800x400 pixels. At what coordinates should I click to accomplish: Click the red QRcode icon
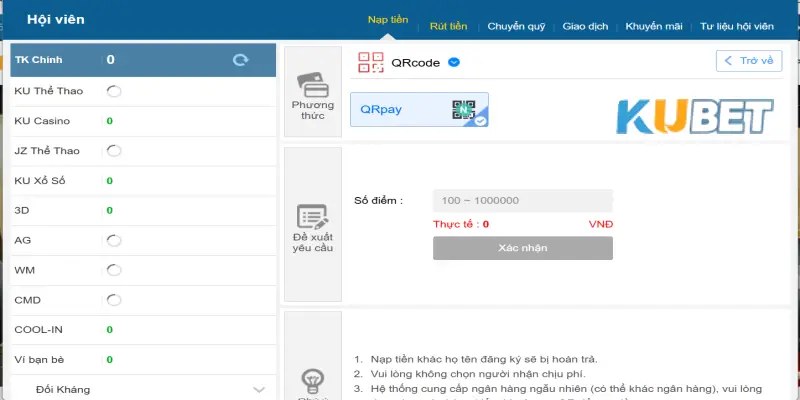371,62
